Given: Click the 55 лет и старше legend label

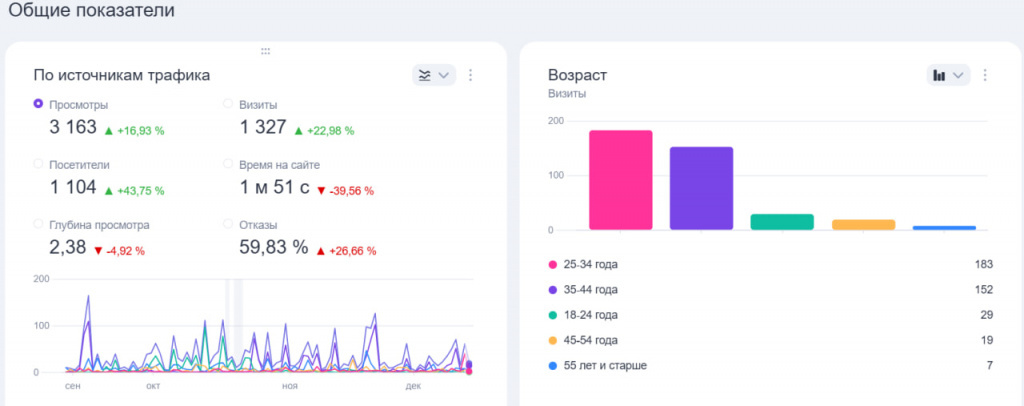Looking at the screenshot, I should (605, 366).
